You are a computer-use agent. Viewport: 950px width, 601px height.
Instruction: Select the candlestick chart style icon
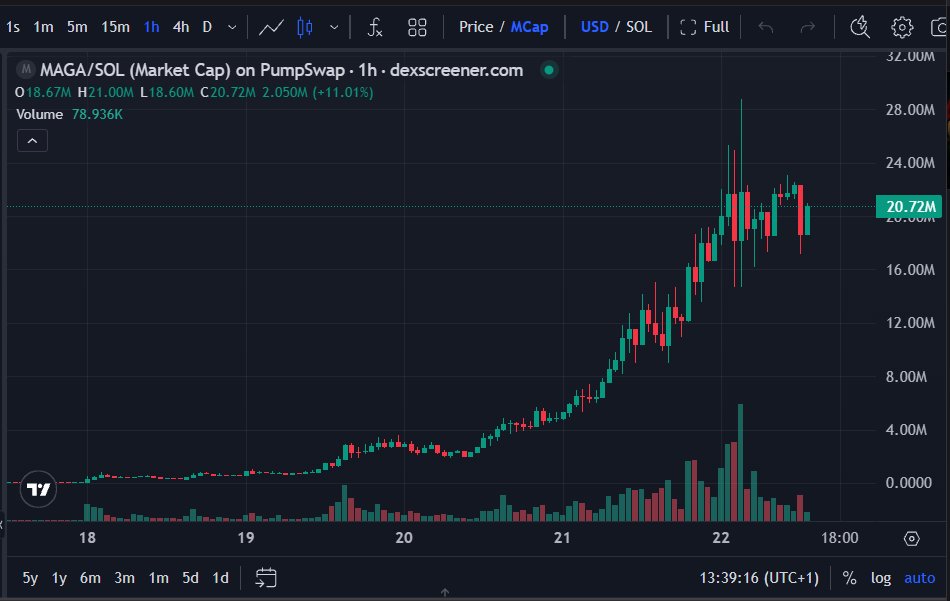[305, 27]
